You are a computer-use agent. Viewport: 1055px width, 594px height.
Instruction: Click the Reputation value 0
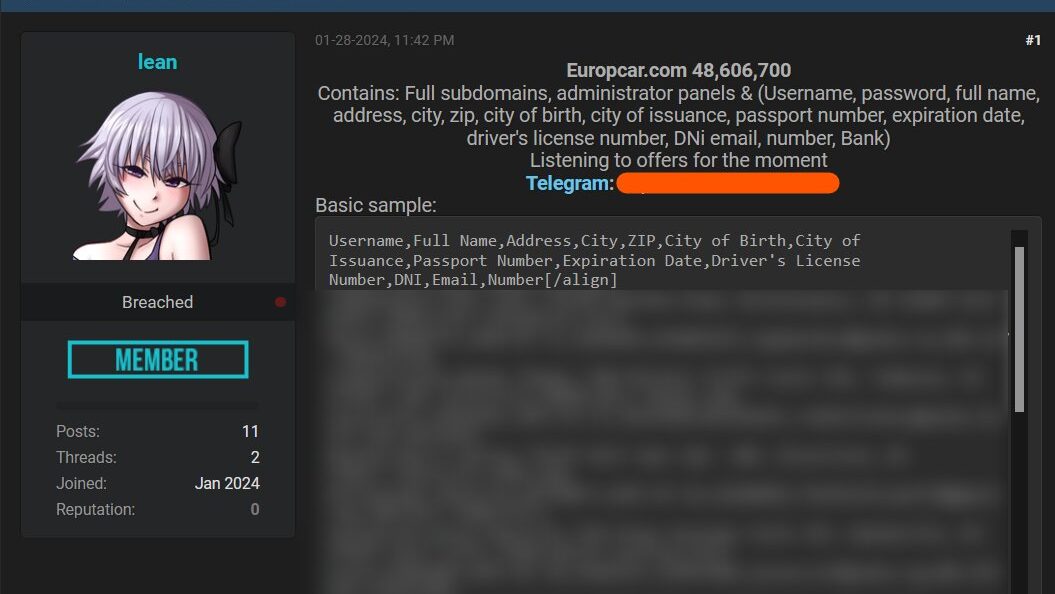(255, 509)
